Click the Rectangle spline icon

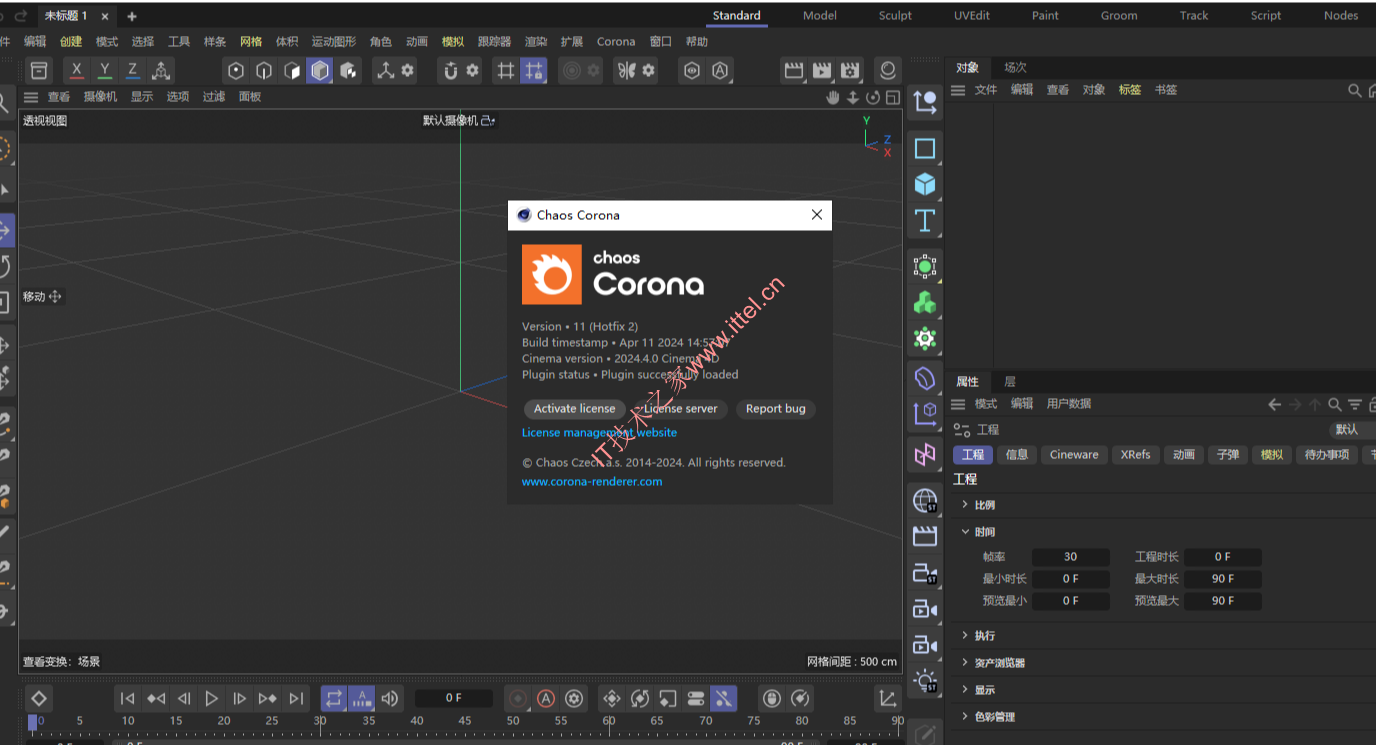[x=925, y=148]
